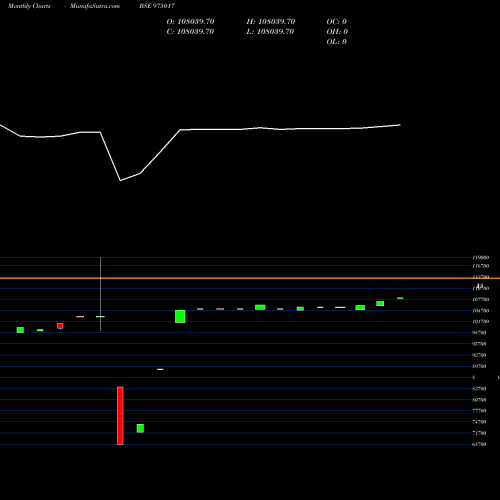500x500 pixels.
Task: Click the low value L: 108039.70
Action: [x=270, y=32]
